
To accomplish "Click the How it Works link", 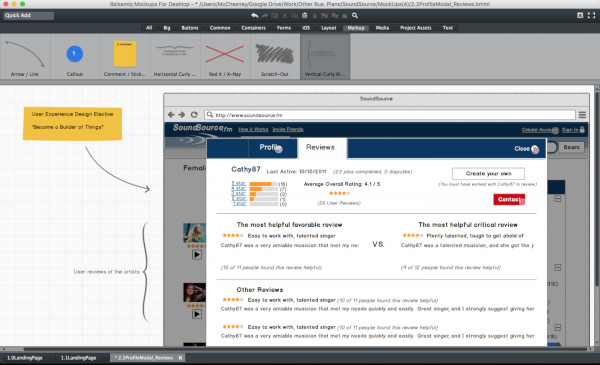I will (253, 129).
